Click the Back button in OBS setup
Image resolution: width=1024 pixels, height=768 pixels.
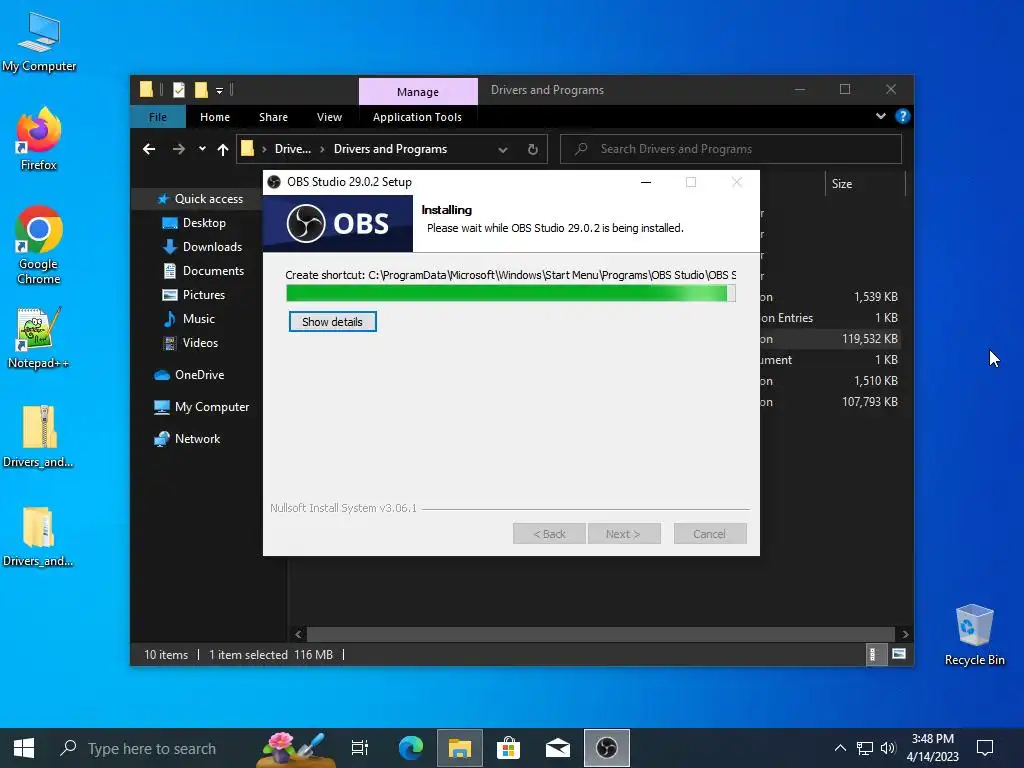coord(549,534)
